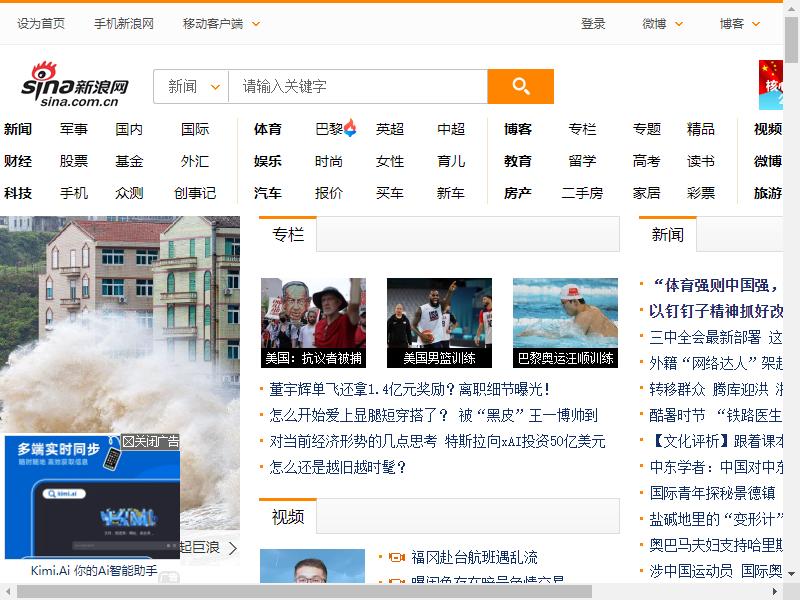
Task: Open the 汽车 navigation item
Action: (268, 193)
